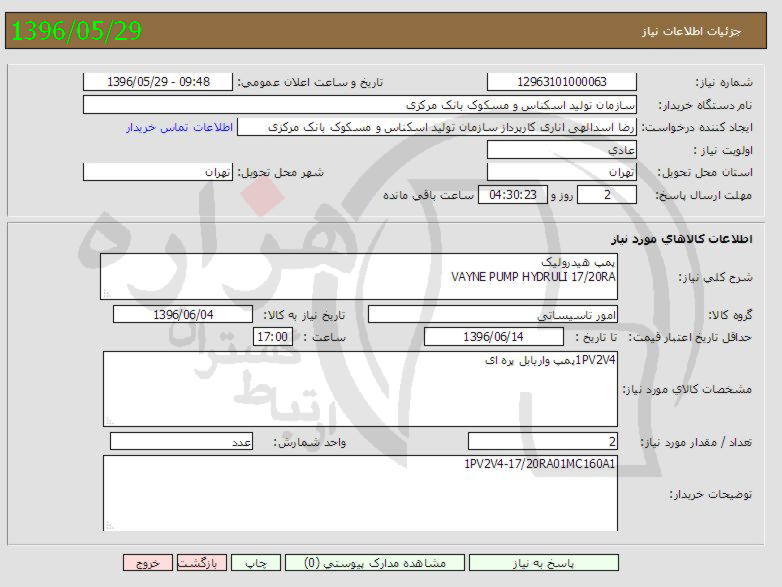Click the استان محل تحویل field

[561, 172]
